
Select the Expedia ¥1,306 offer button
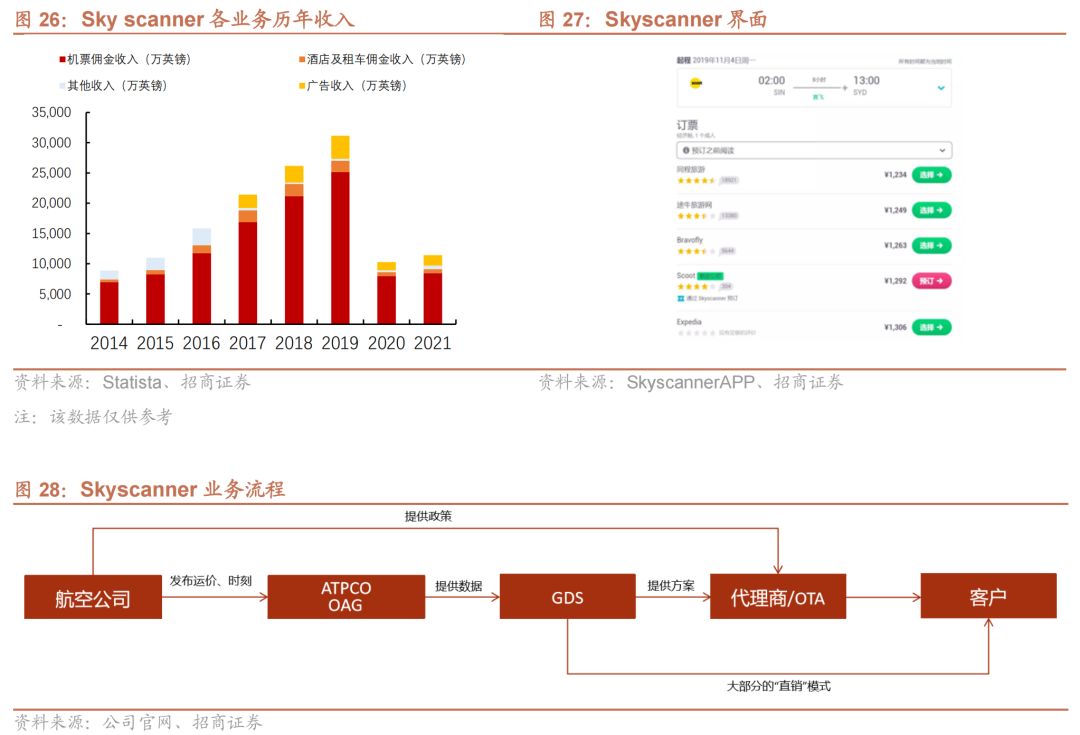tap(931, 327)
